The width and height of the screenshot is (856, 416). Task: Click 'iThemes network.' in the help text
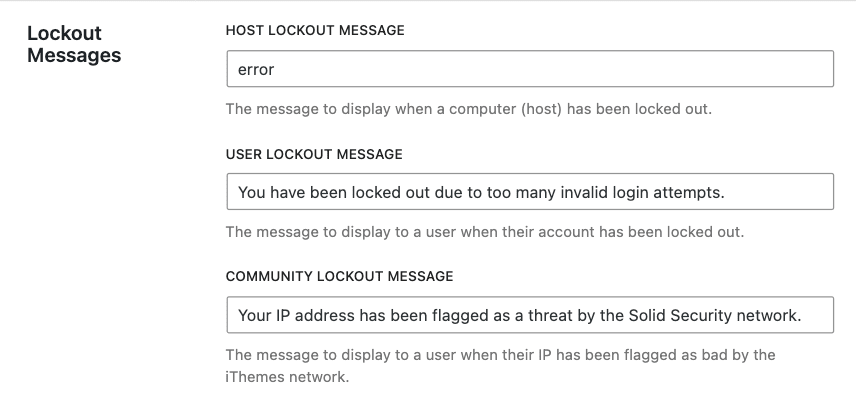click(x=287, y=377)
